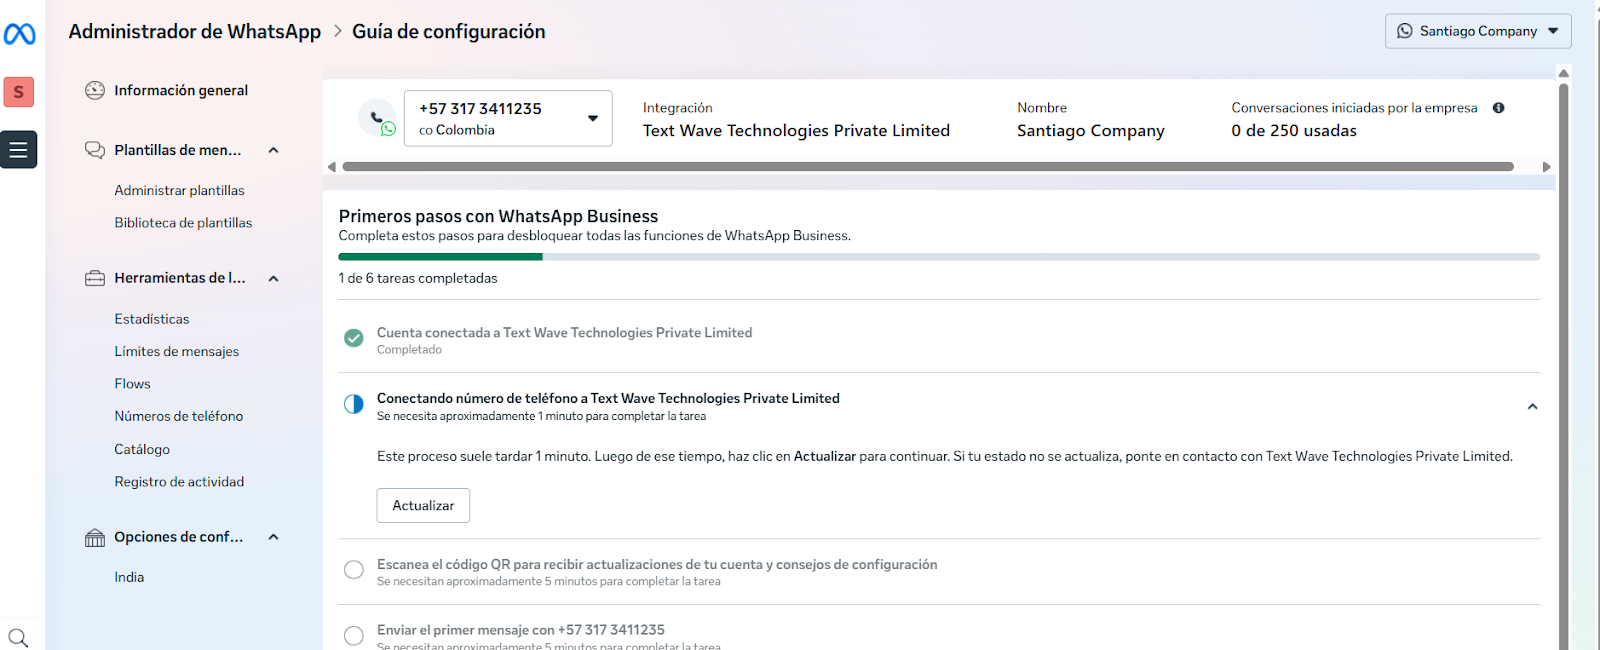Select the Enviar el primer mensaje radio circle
This screenshot has height=650, width=1600.
click(354, 635)
